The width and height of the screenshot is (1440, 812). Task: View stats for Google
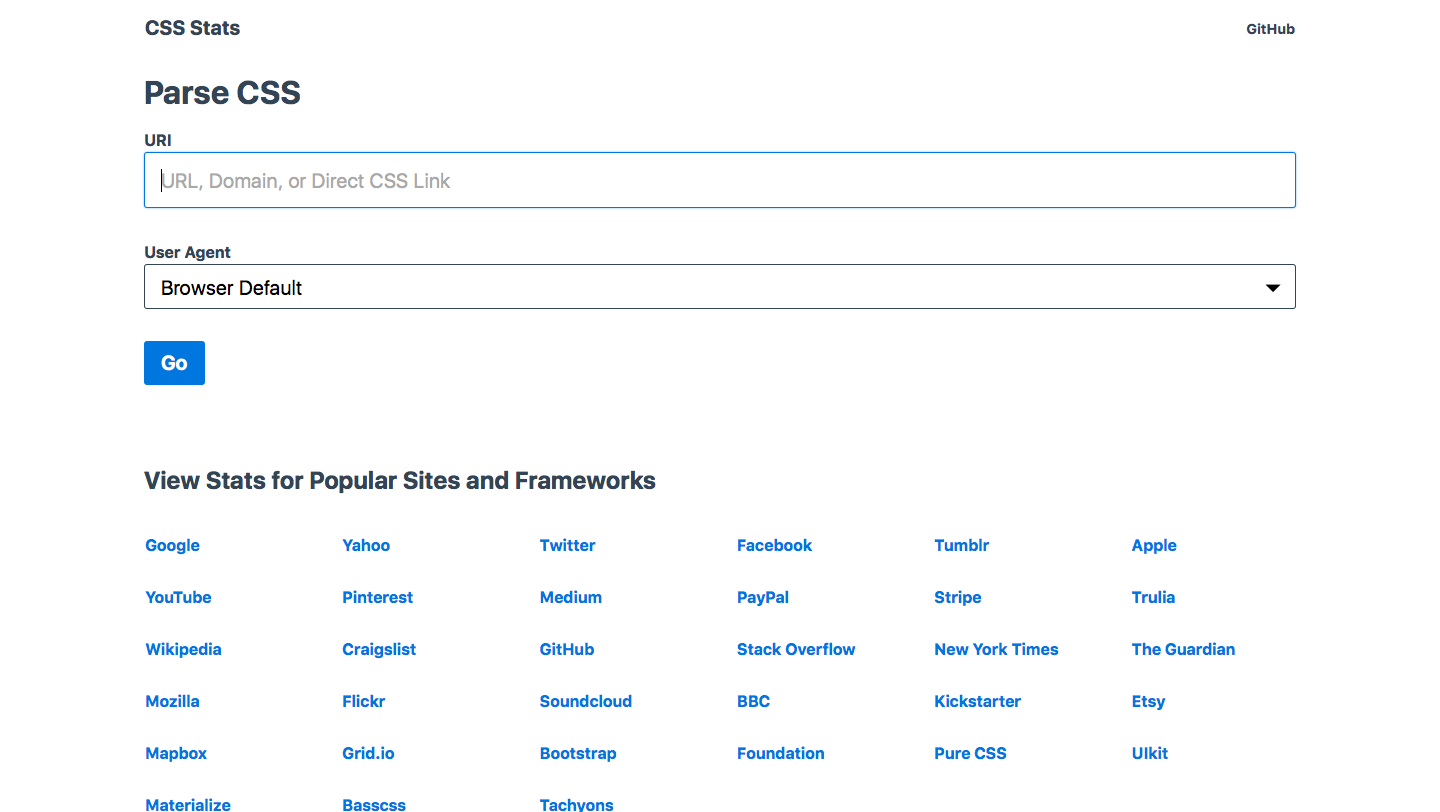click(172, 545)
